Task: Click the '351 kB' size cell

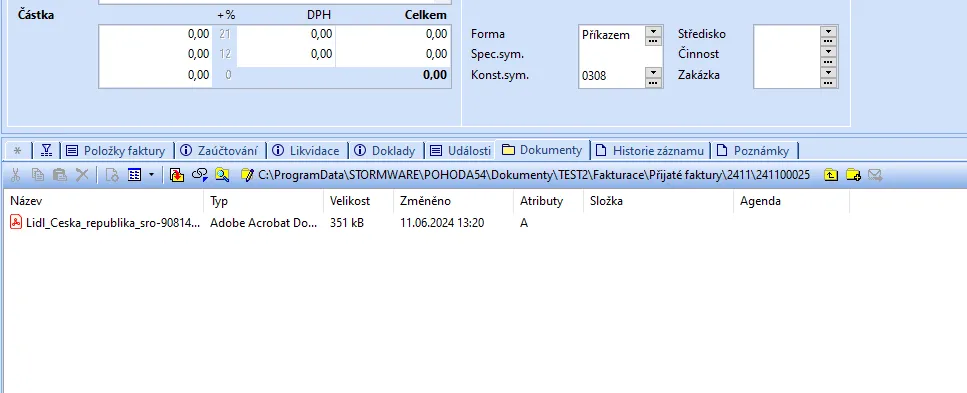Action: [347, 223]
